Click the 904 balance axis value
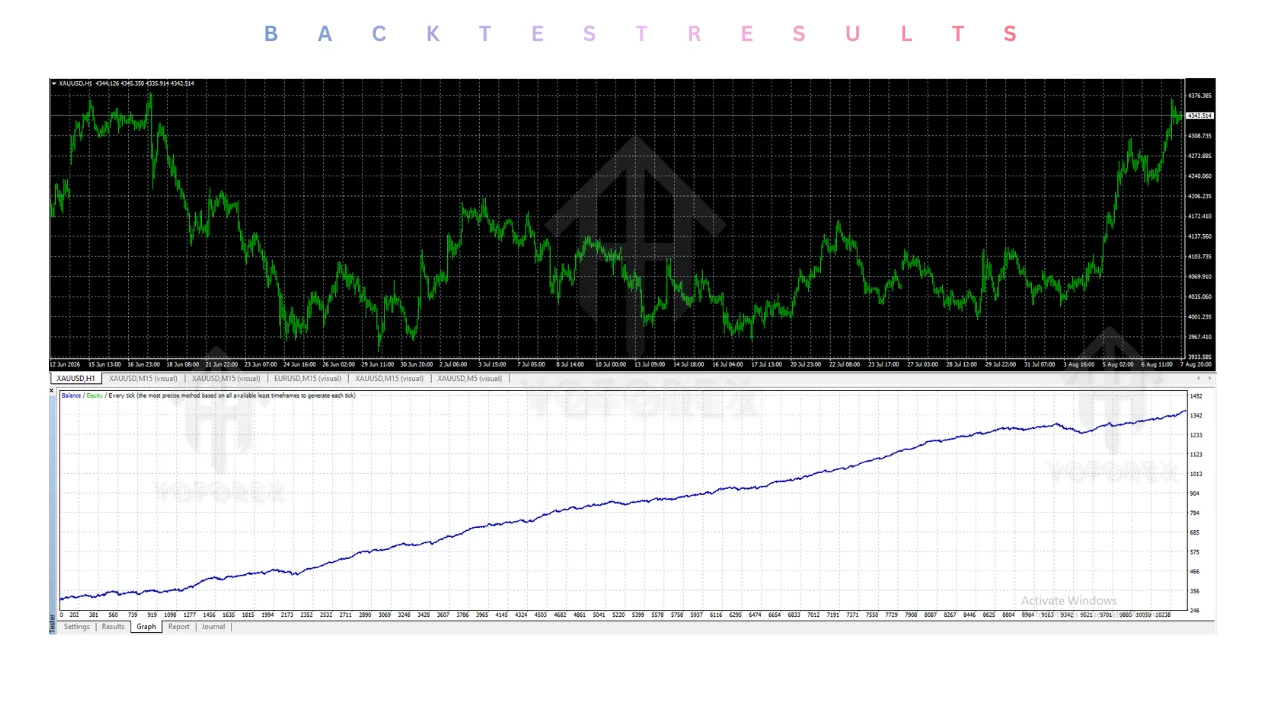Image resolution: width=1280 pixels, height=720 pixels. coord(1196,494)
